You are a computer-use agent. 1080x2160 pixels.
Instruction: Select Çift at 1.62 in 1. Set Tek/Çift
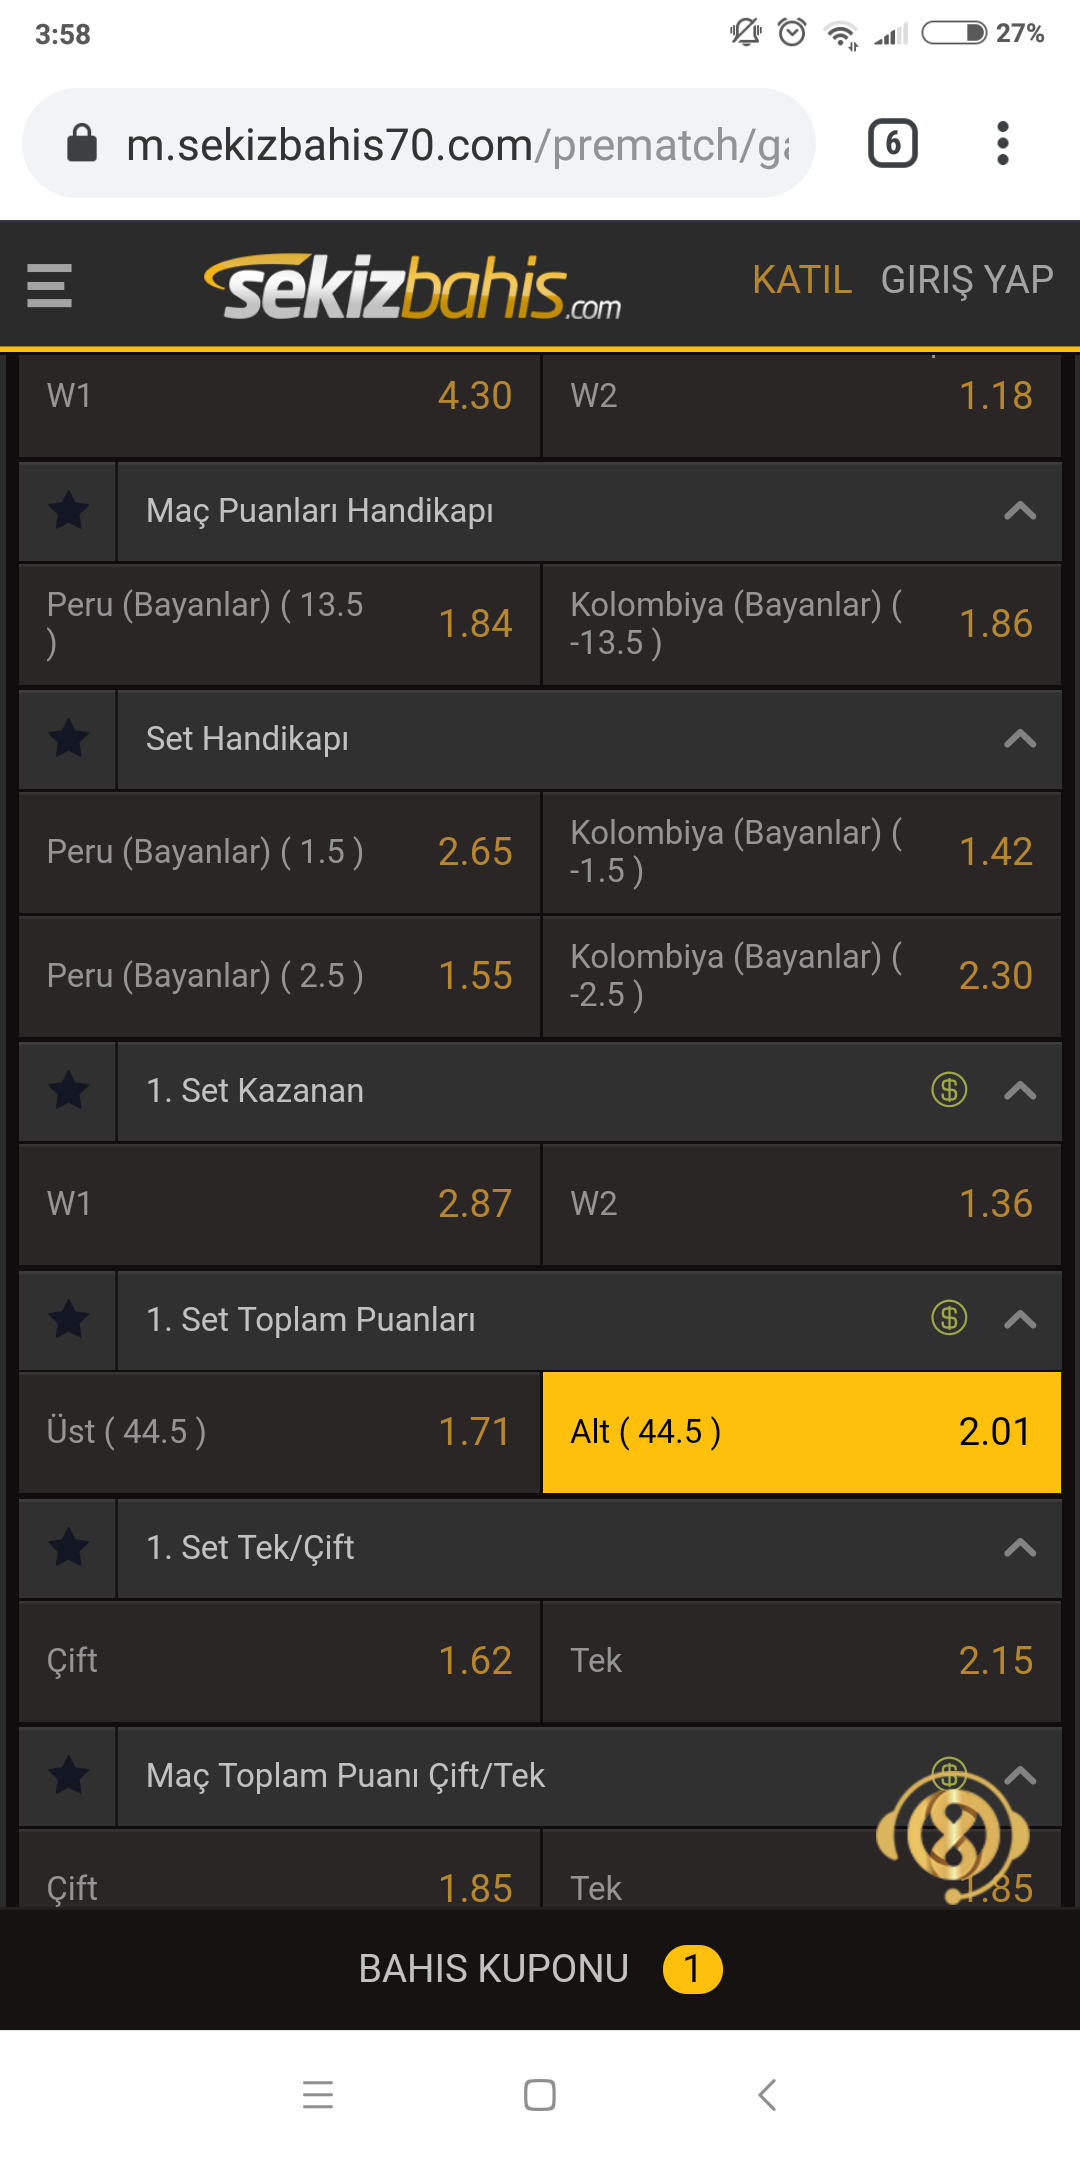pos(279,1661)
